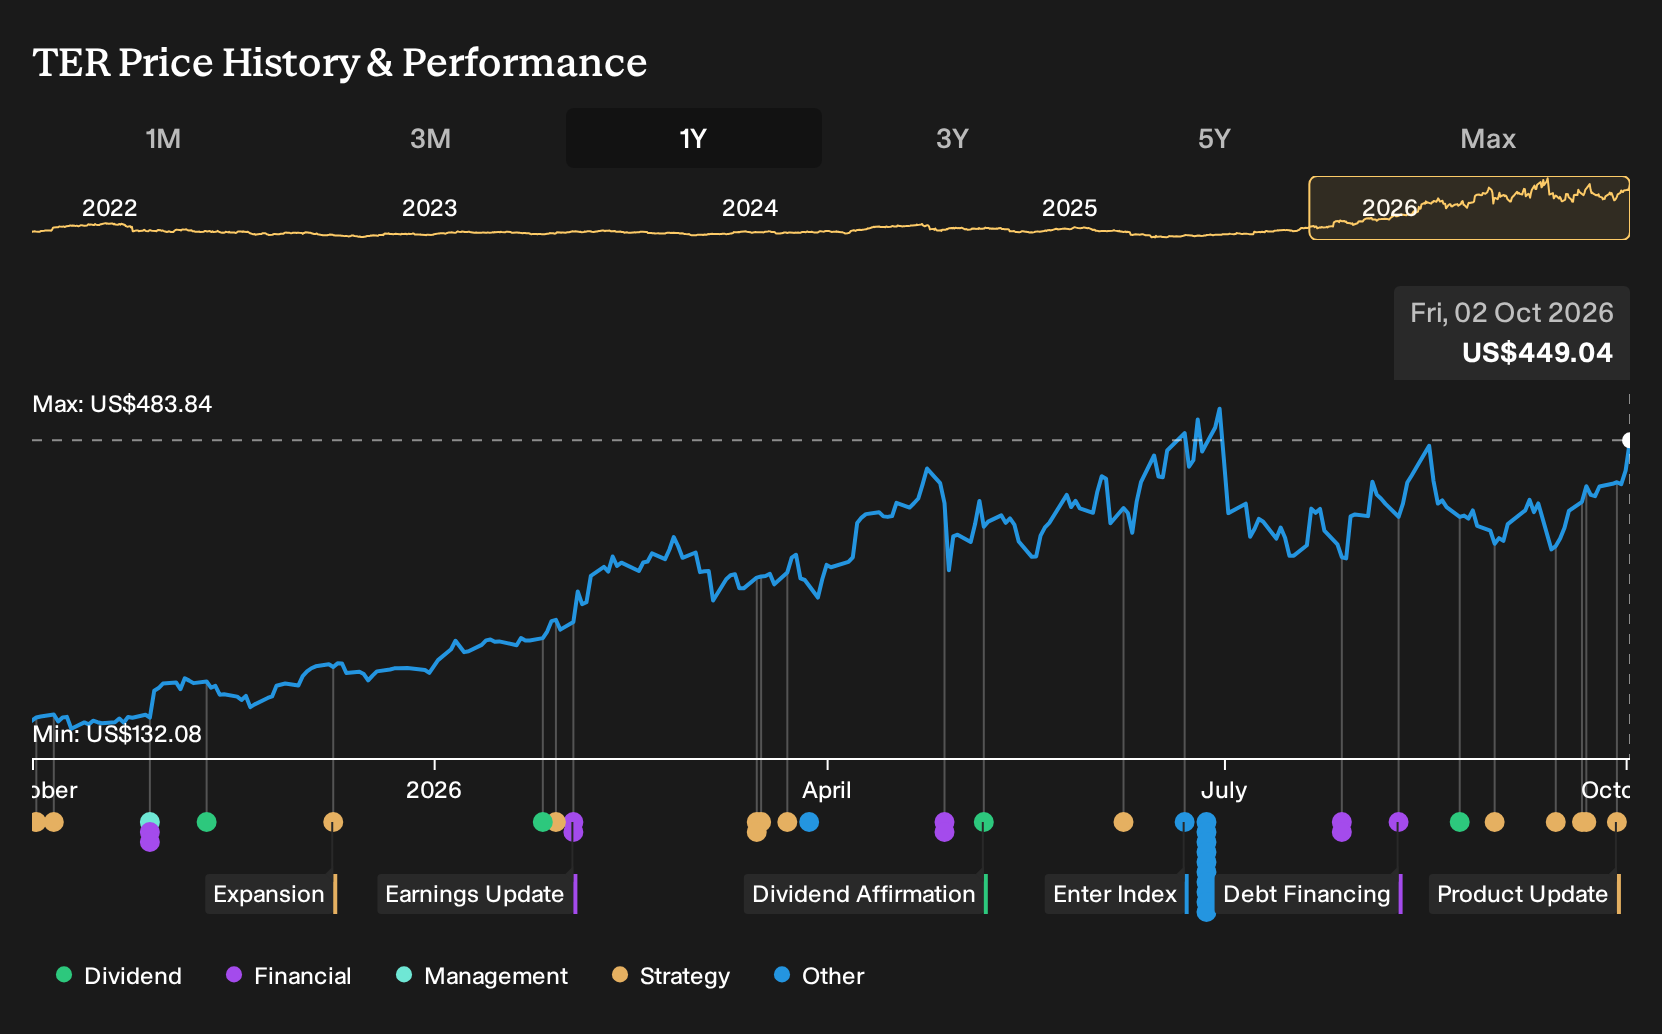This screenshot has width=1662, height=1034.
Task: Switch chart to Max range
Action: pyautogui.click(x=1488, y=138)
